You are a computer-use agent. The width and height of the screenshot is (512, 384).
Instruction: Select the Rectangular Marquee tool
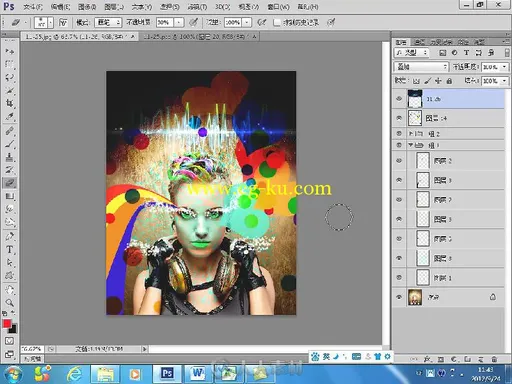coord(10,64)
